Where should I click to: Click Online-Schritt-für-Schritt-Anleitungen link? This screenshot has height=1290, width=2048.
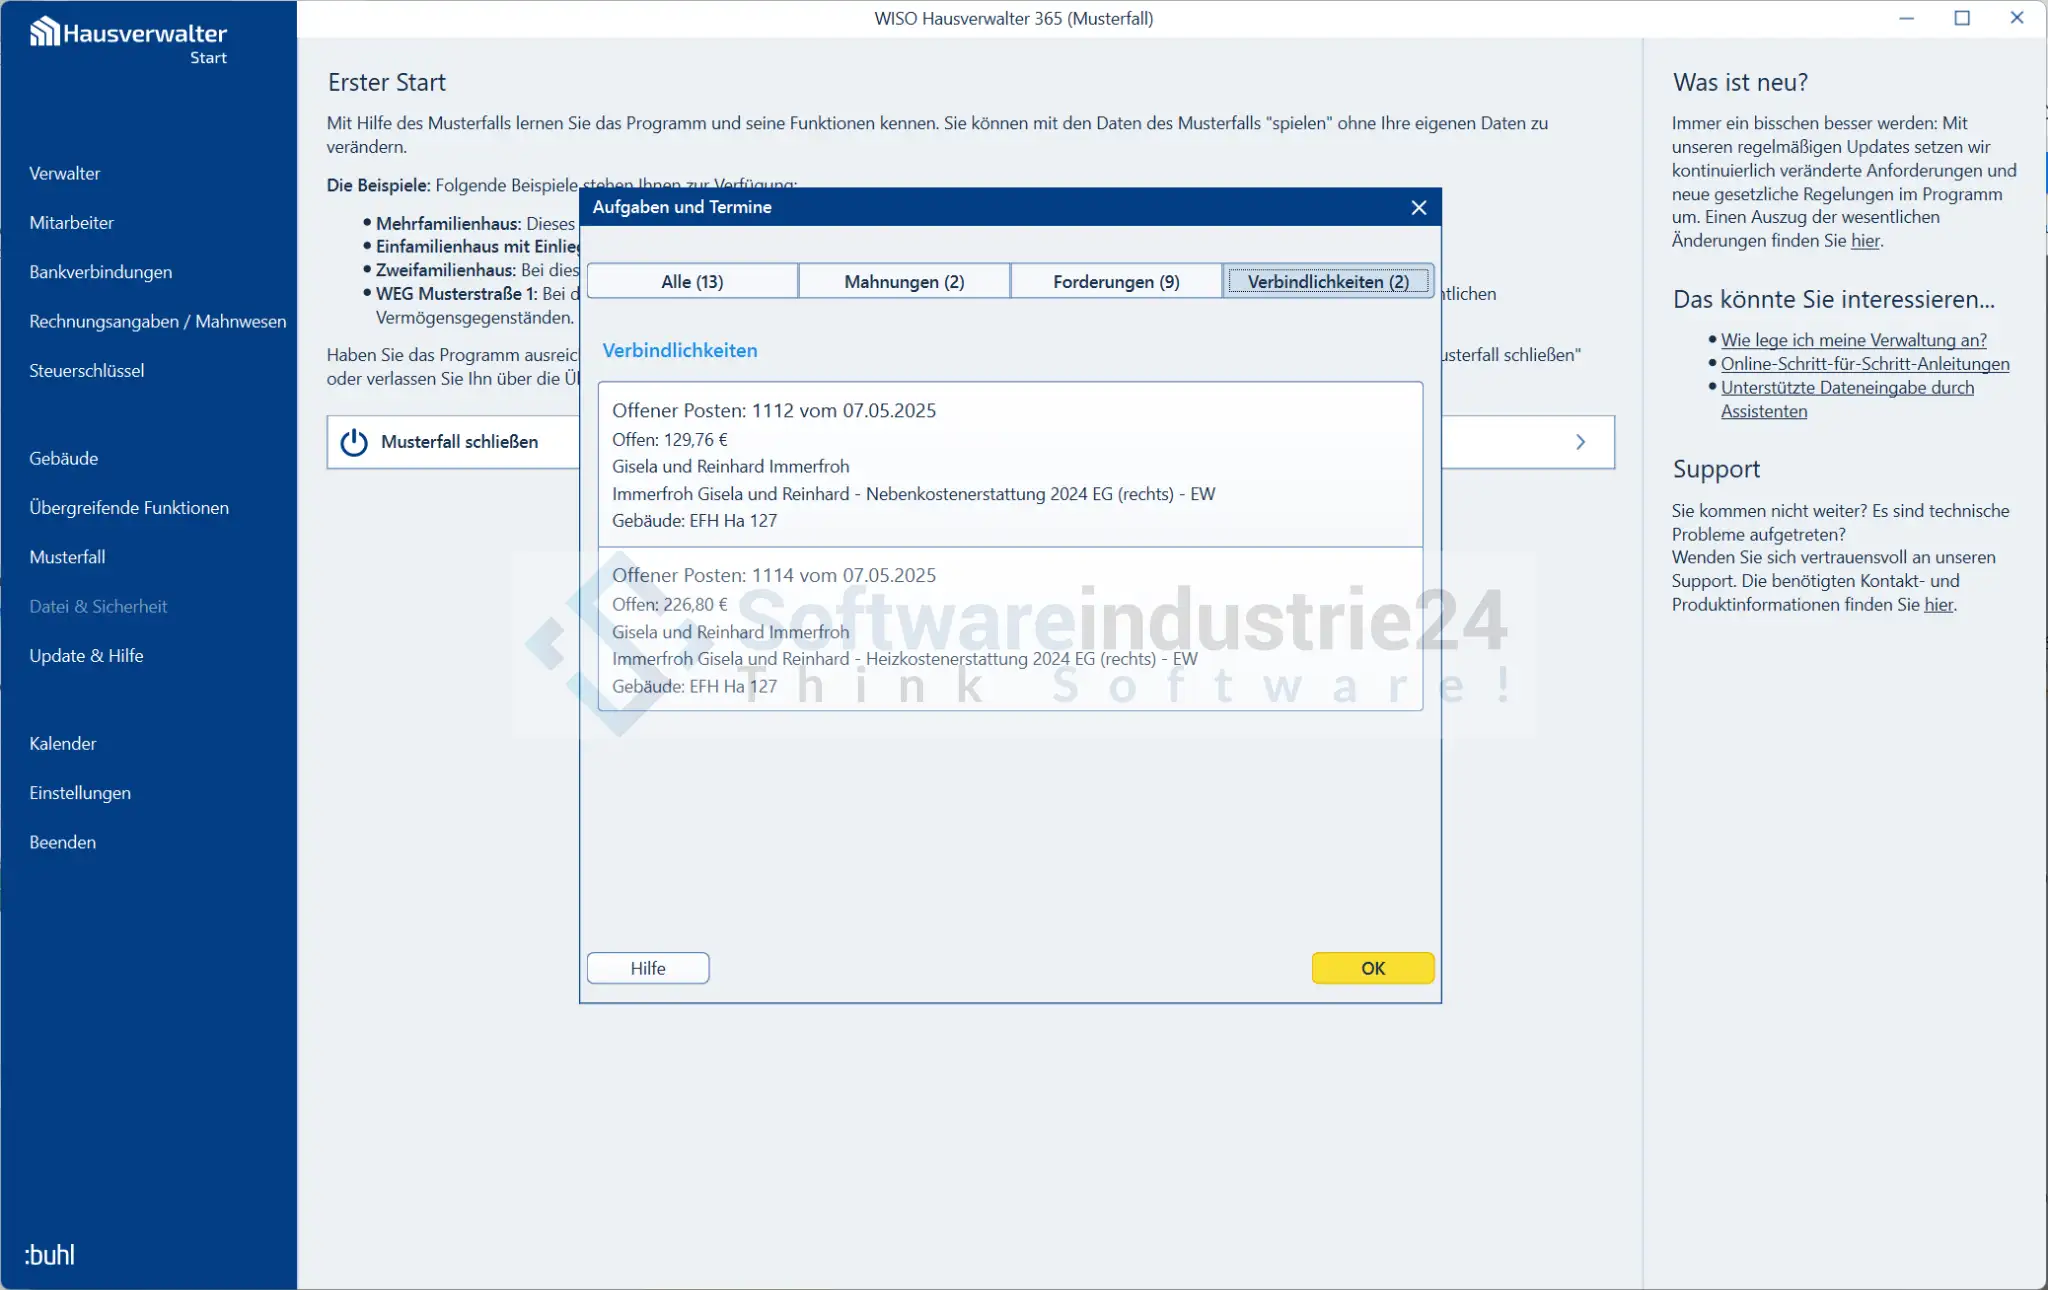coord(1864,364)
